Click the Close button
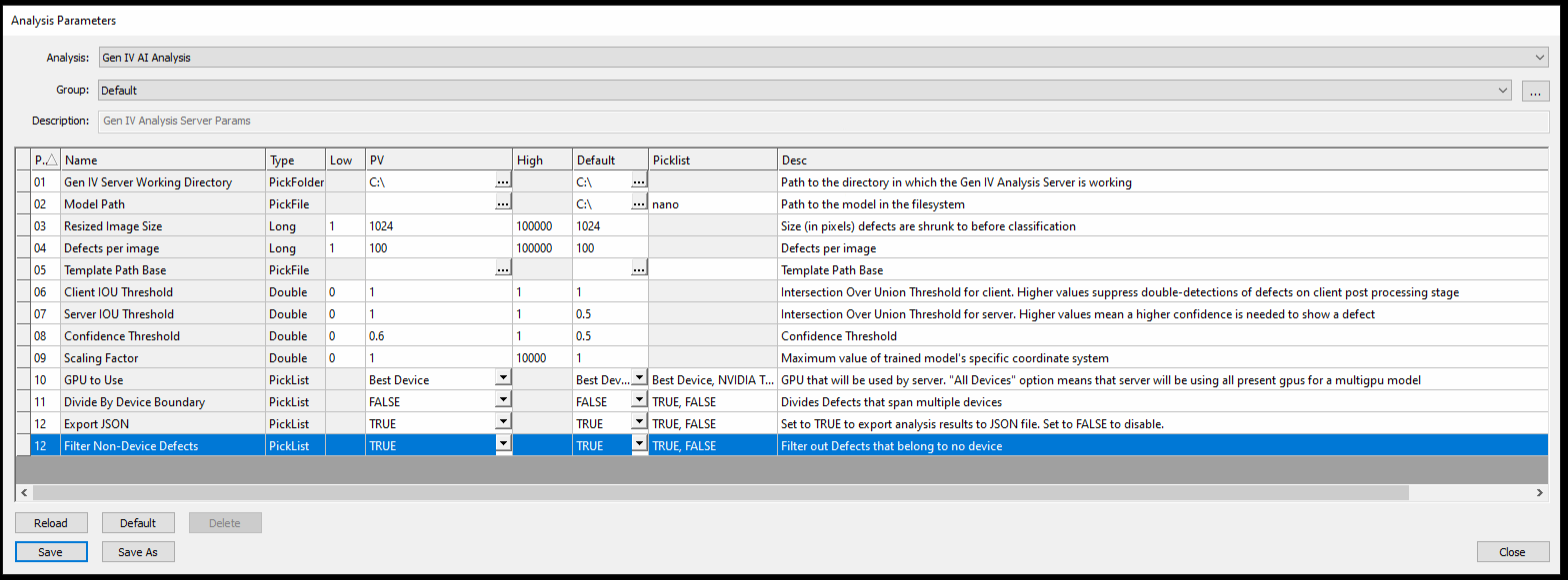The height and width of the screenshot is (580, 1568). (1512, 552)
